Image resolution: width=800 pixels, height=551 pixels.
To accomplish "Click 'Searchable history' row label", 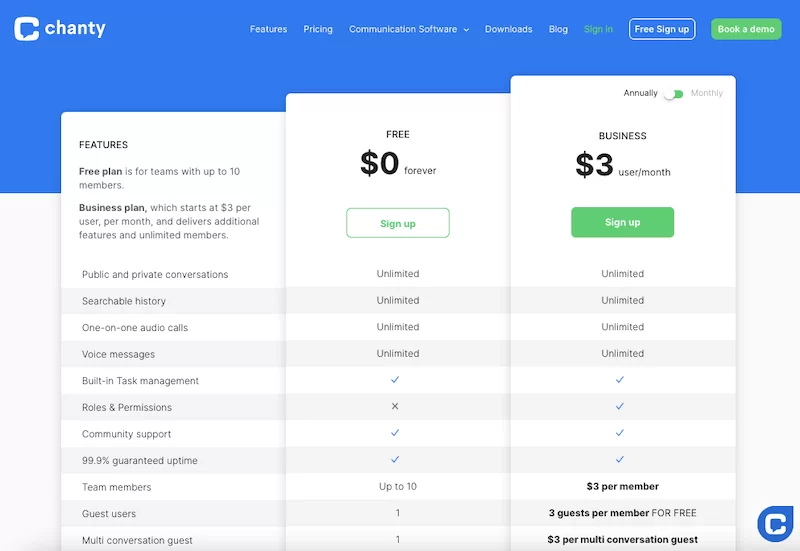I will click(124, 301).
